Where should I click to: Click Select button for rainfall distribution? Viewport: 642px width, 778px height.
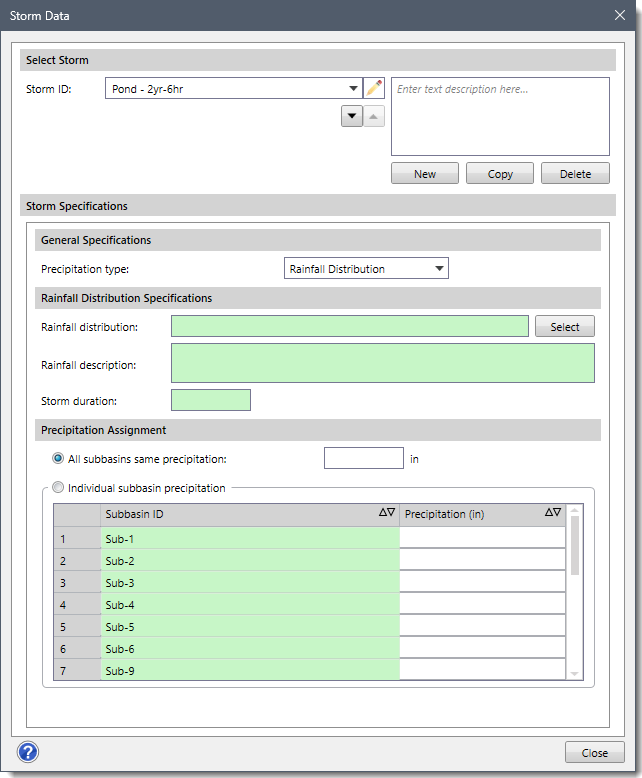point(565,327)
